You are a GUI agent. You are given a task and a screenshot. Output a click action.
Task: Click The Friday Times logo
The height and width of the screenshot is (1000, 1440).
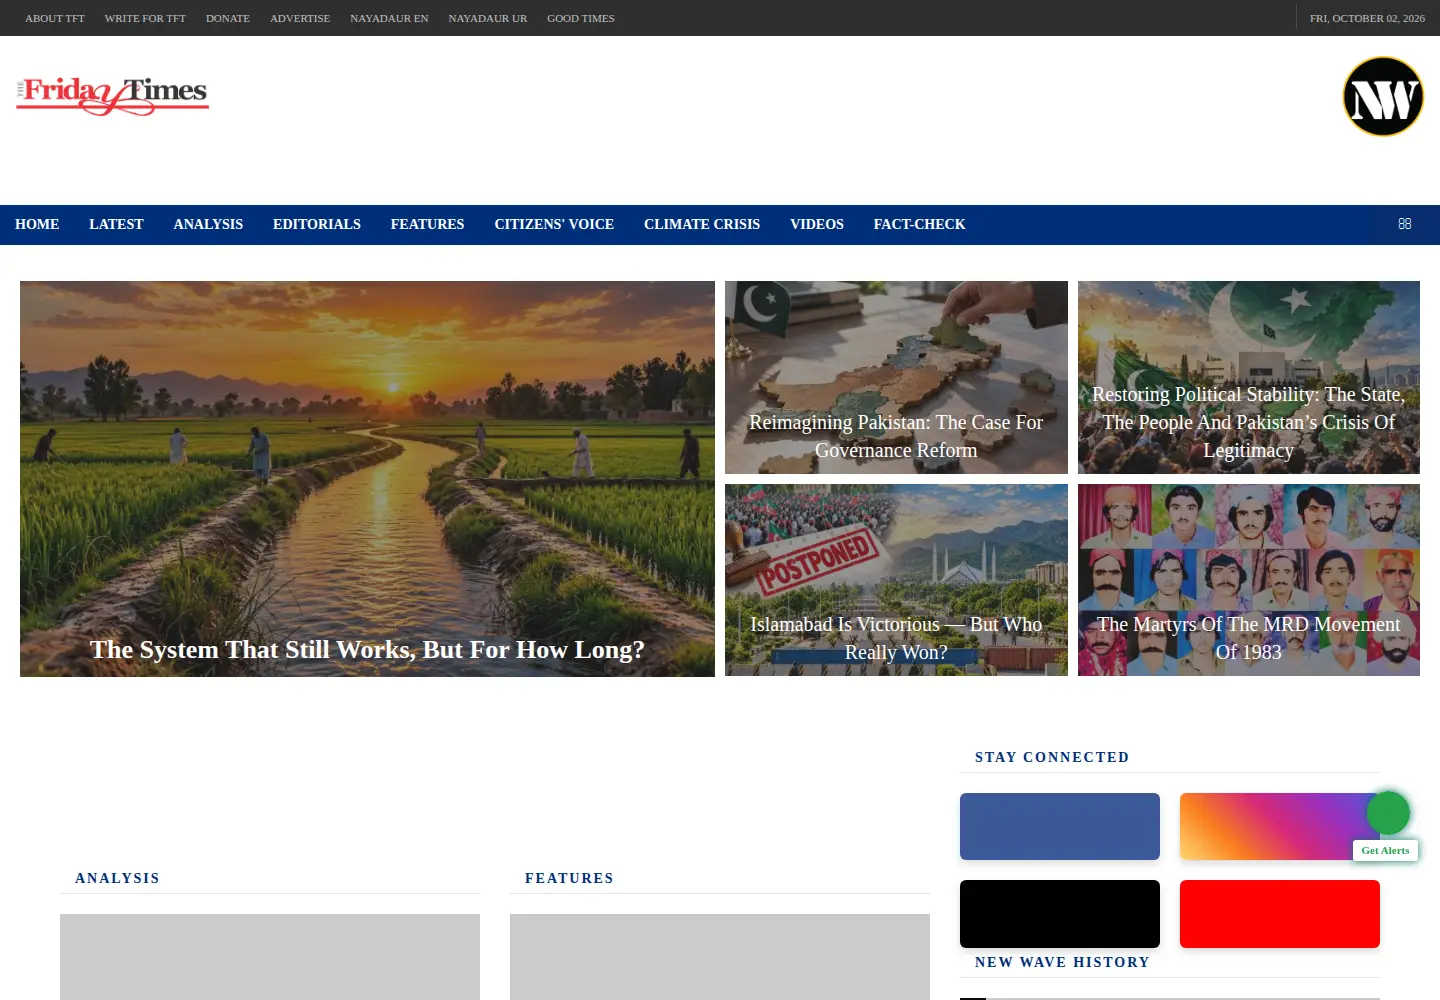112,95
